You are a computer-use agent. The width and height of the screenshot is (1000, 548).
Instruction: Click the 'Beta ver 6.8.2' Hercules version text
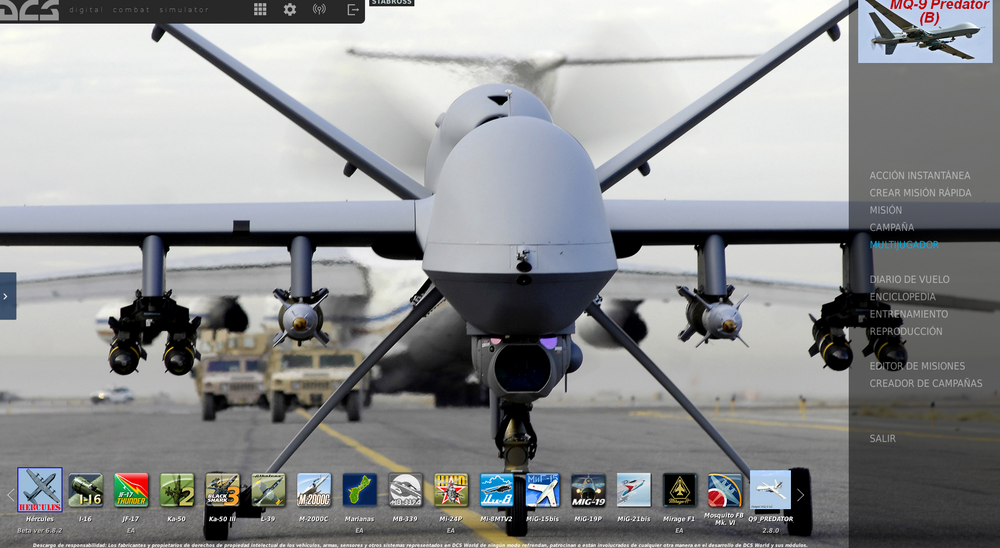(x=40, y=530)
